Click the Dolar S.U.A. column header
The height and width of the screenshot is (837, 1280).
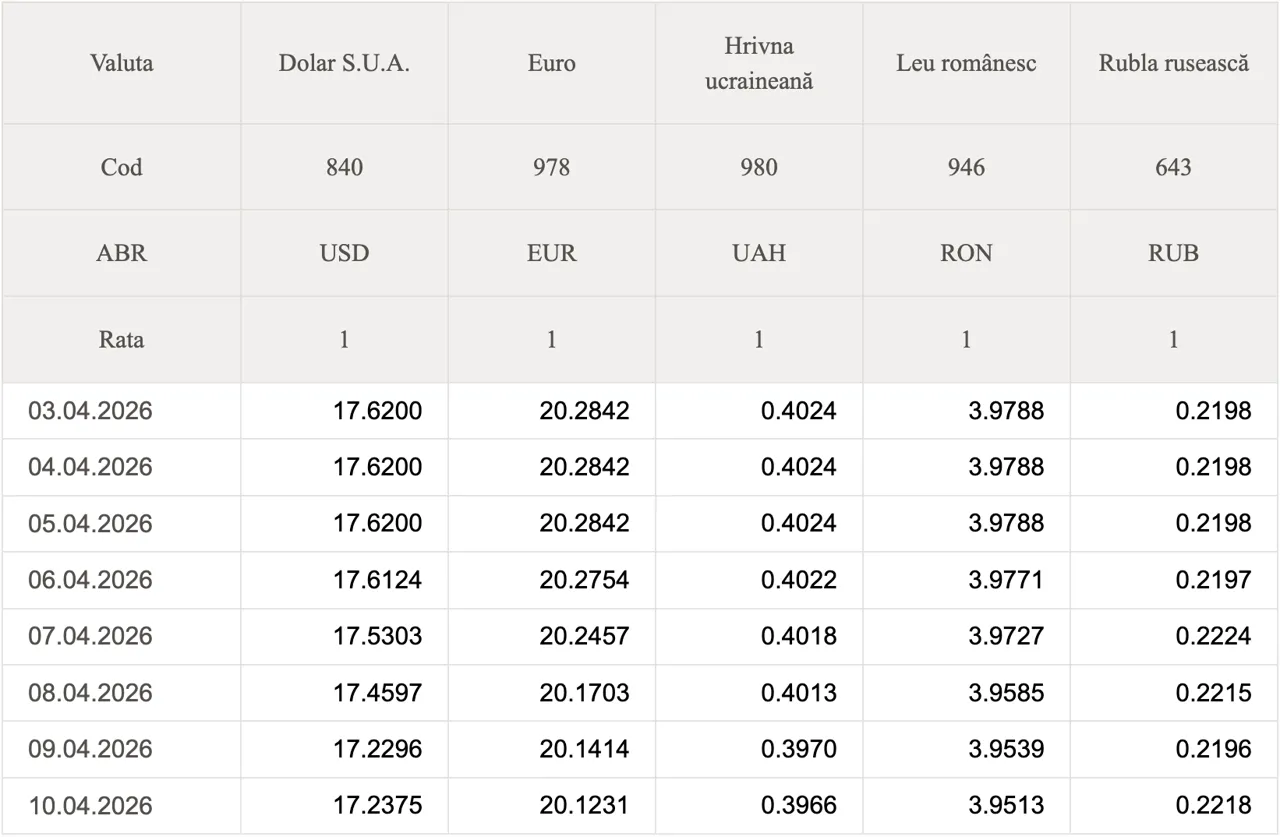tap(344, 63)
